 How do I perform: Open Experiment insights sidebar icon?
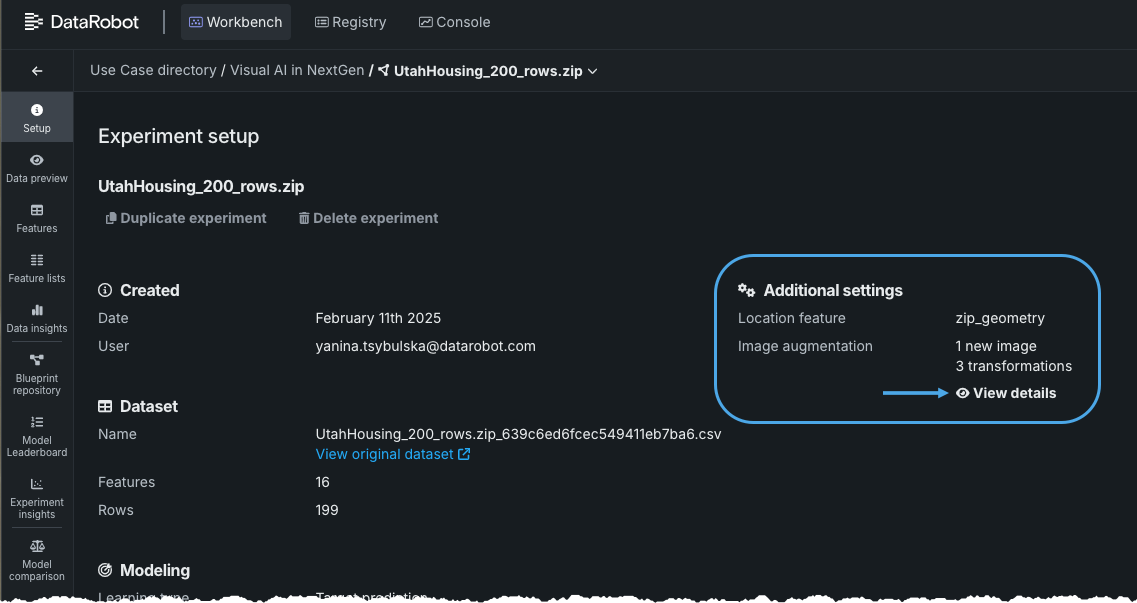37,497
